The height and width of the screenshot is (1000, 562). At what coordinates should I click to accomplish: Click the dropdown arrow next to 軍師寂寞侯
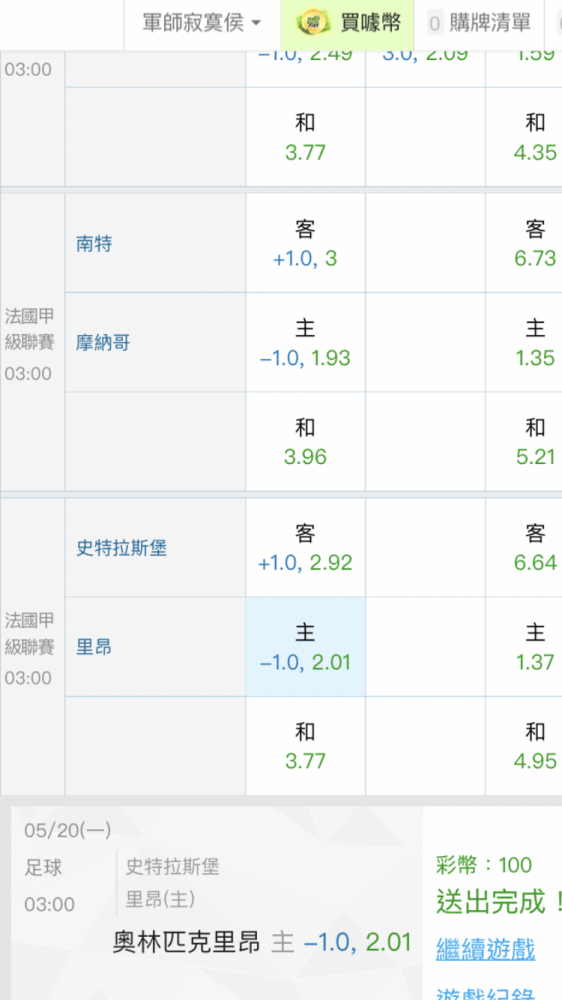(x=256, y=24)
